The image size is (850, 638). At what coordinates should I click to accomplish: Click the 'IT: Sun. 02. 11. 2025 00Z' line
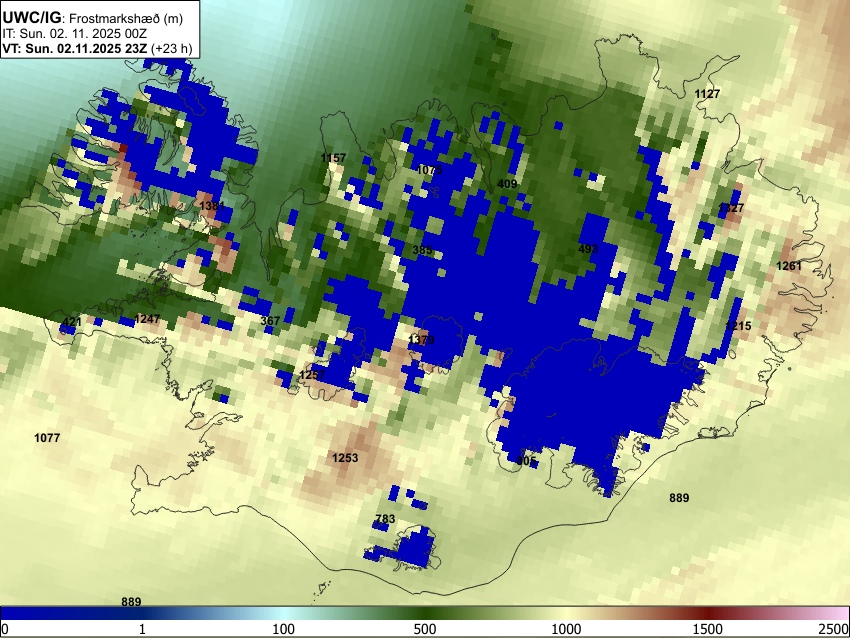pyautogui.click(x=75, y=34)
